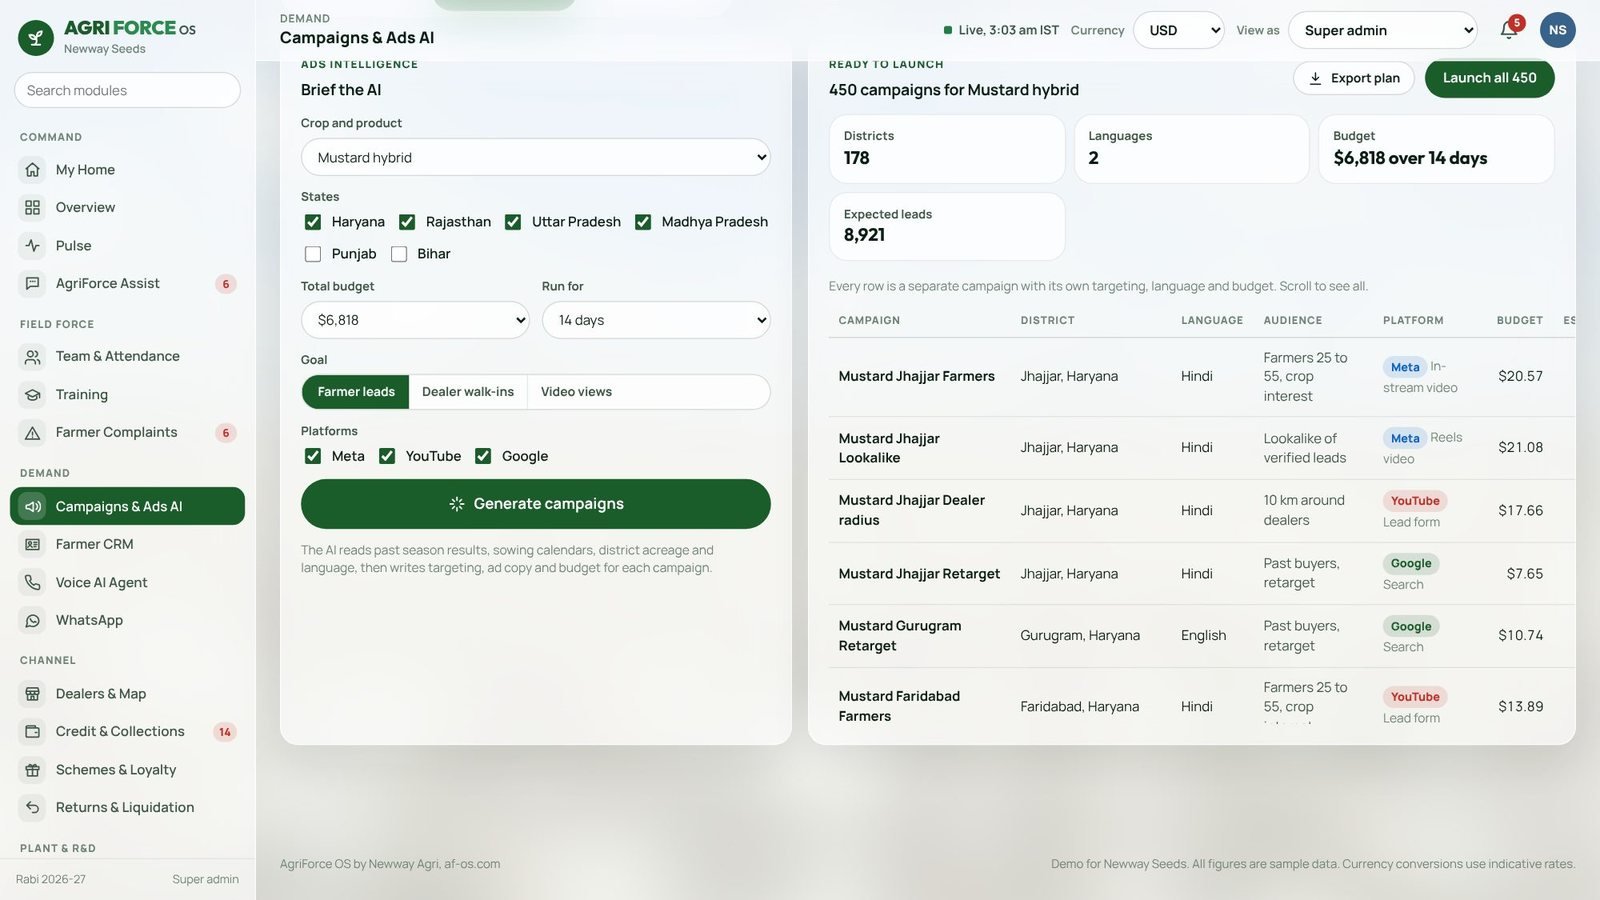Click the BUDGET column header
This screenshot has width=1600, height=900.
point(1520,321)
